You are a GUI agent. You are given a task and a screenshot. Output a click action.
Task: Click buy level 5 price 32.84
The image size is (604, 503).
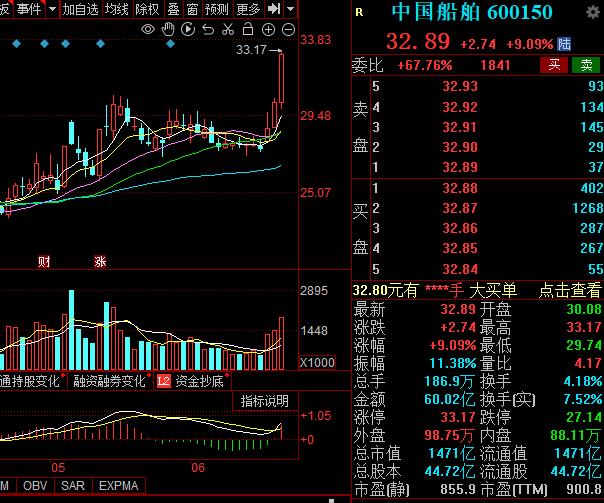point(460,269)
